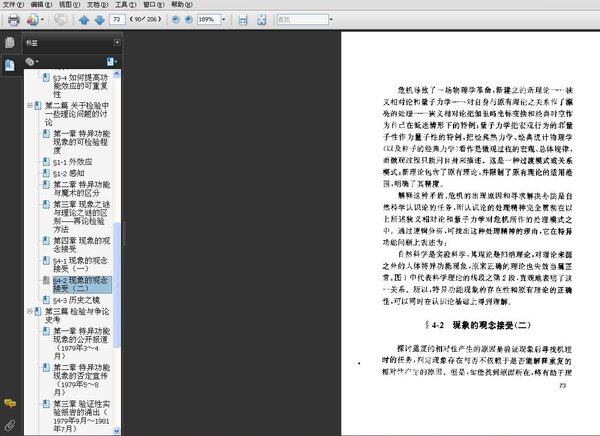Open the 工具 menu
Screen dimensions: 600x436
tap(126, 5)
